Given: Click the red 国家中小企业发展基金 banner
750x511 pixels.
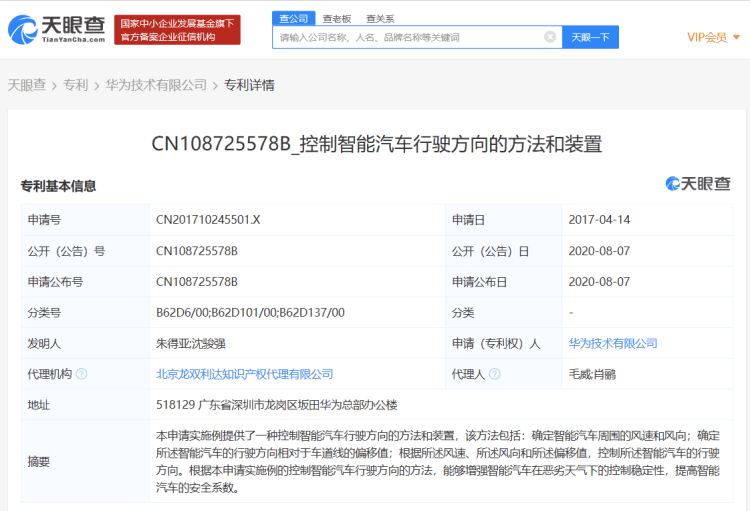Looking at the screenshot, I should pyautogui.click(x=177, y=30).
